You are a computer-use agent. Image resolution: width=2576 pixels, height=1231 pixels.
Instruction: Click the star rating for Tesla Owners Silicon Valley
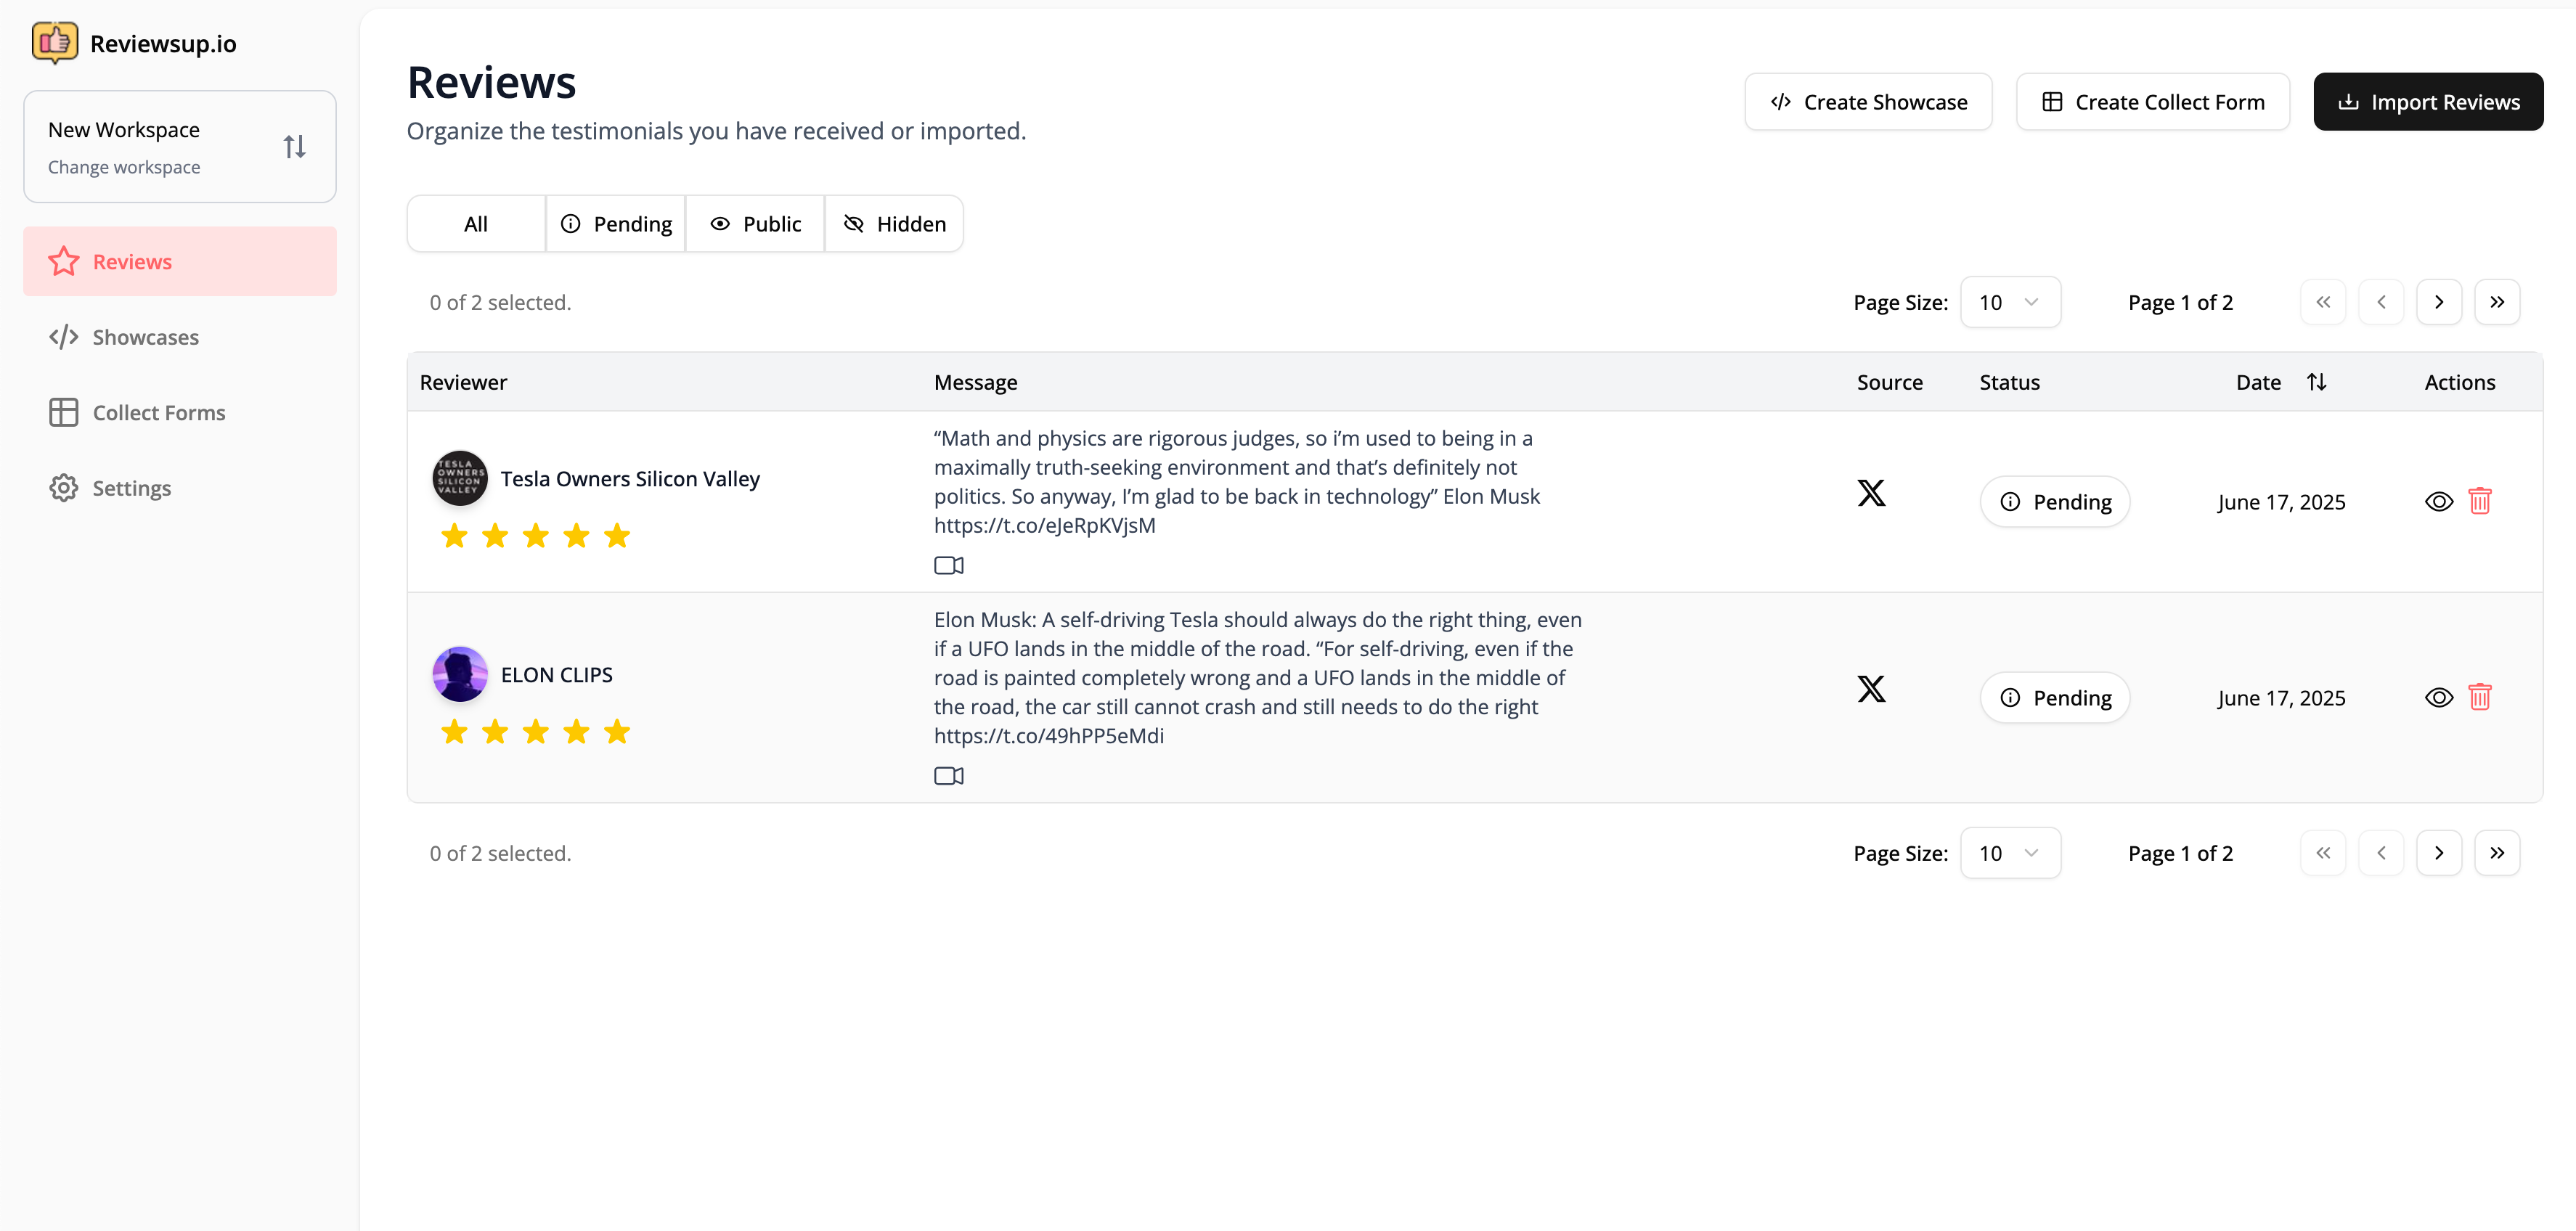pyautogui.click(x=536, y=536)
